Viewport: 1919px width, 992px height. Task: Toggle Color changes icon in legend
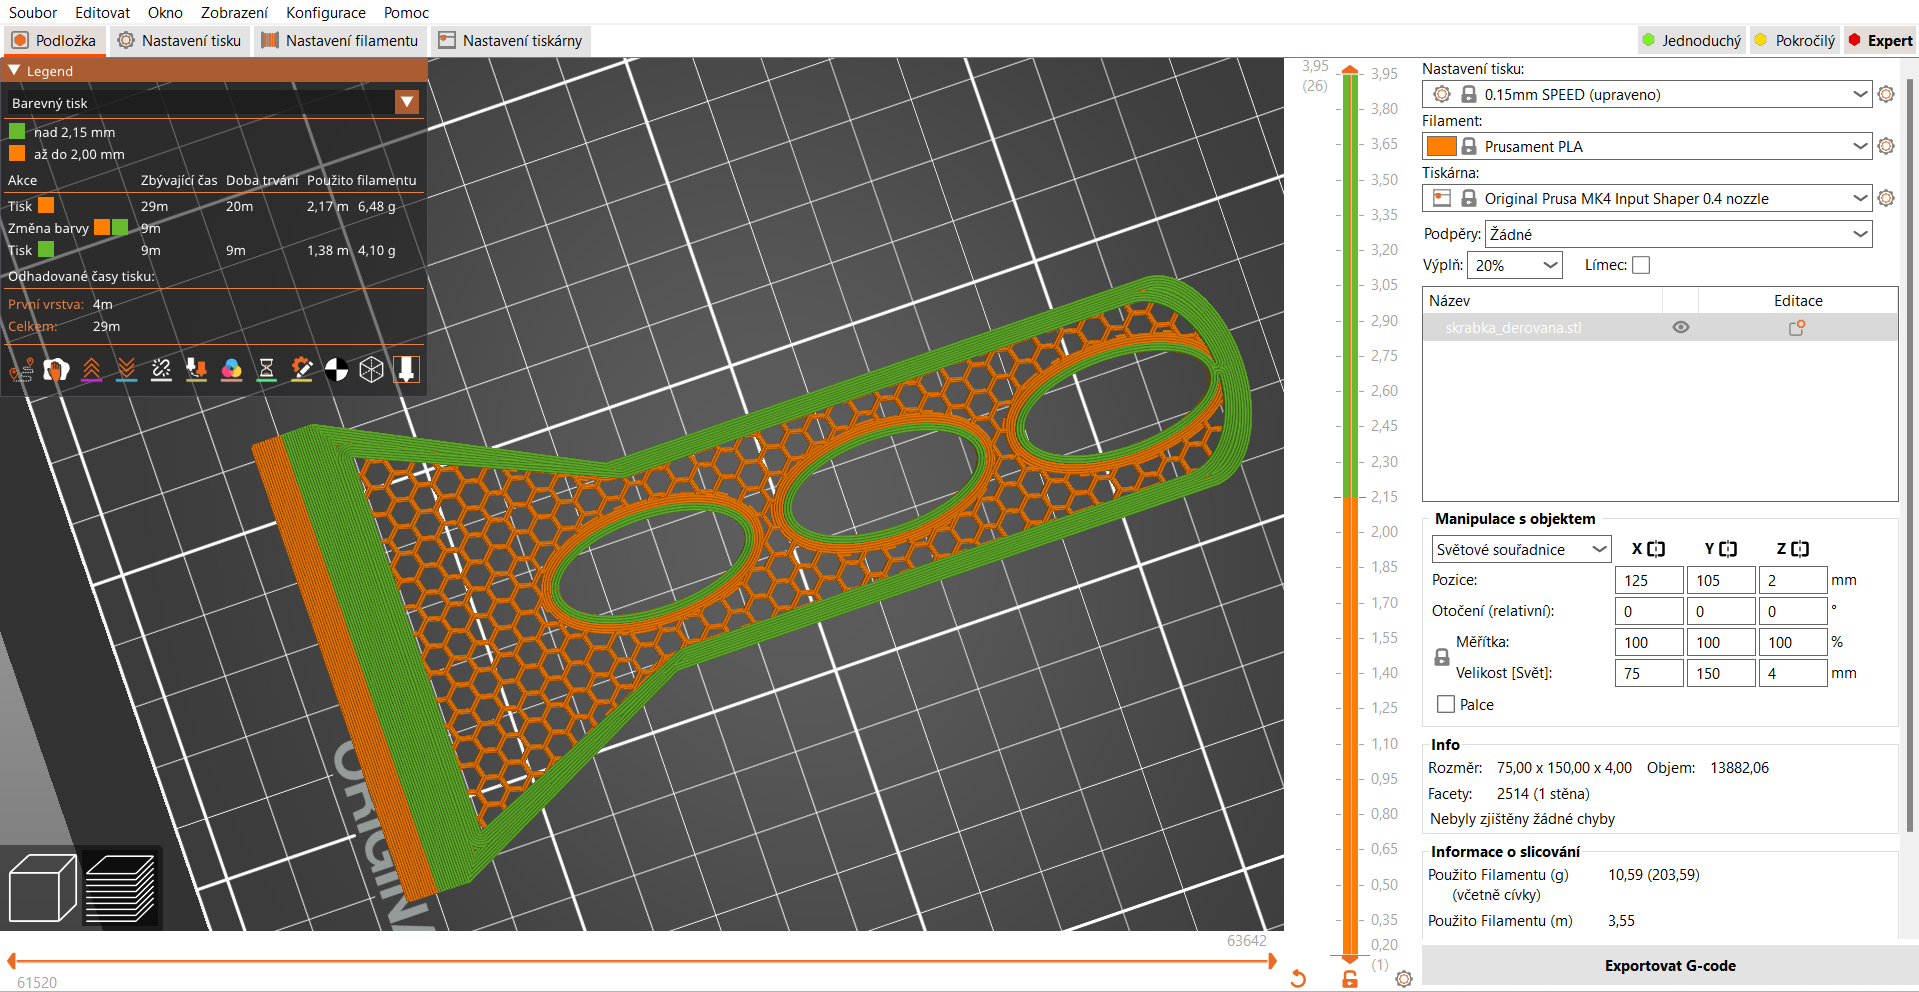point(231,370)
